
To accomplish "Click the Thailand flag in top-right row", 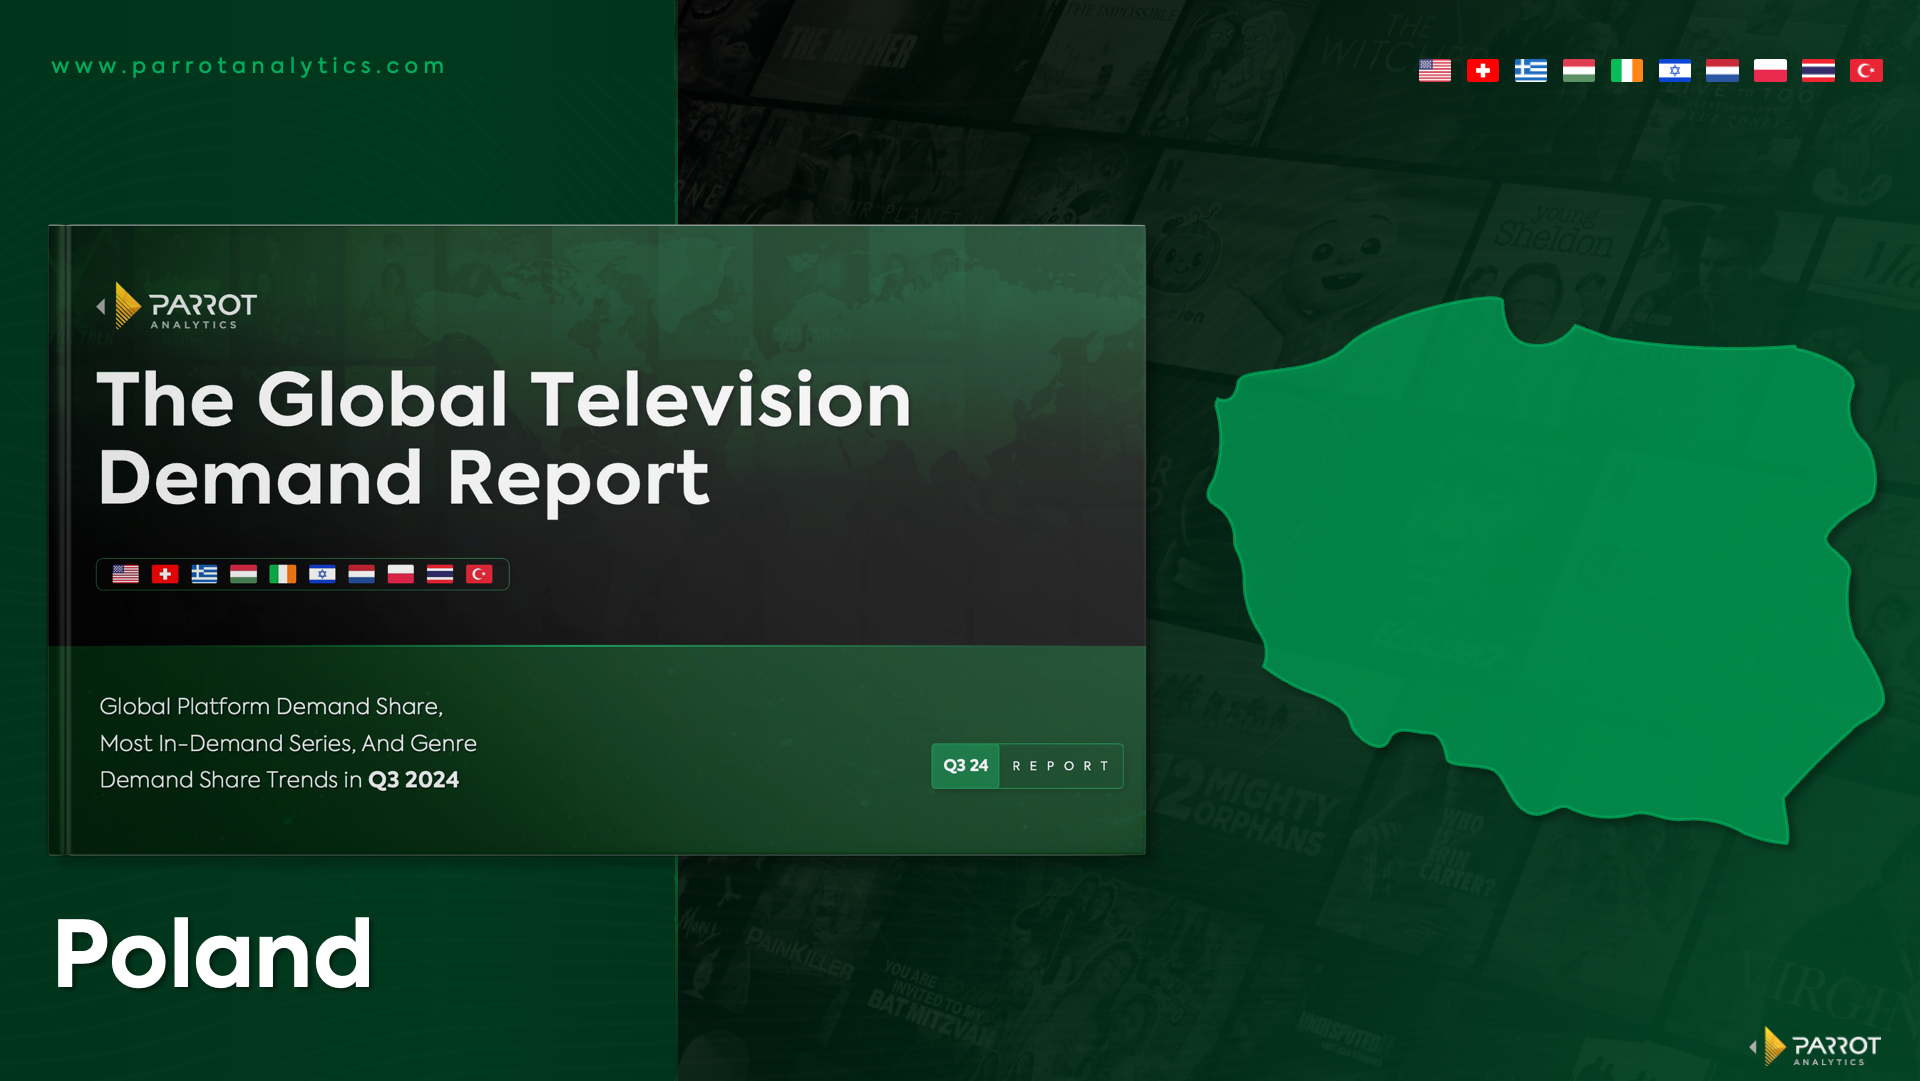I will [x=1818, y=70].
